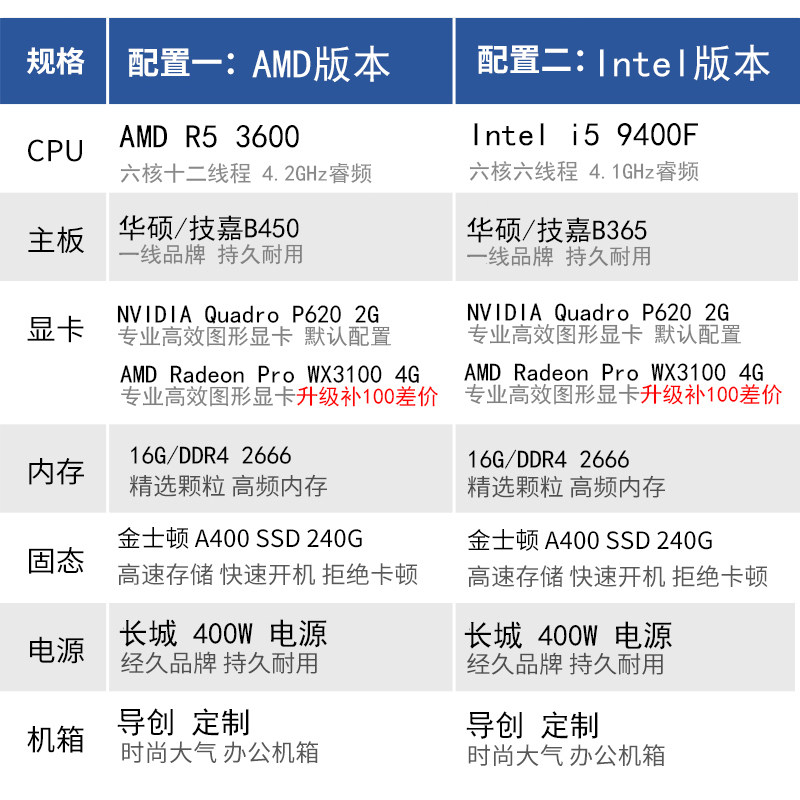The height and width of the screenshot is (800, 800).
Task: Select the 显卡 row label
Action: coord(56,329)
